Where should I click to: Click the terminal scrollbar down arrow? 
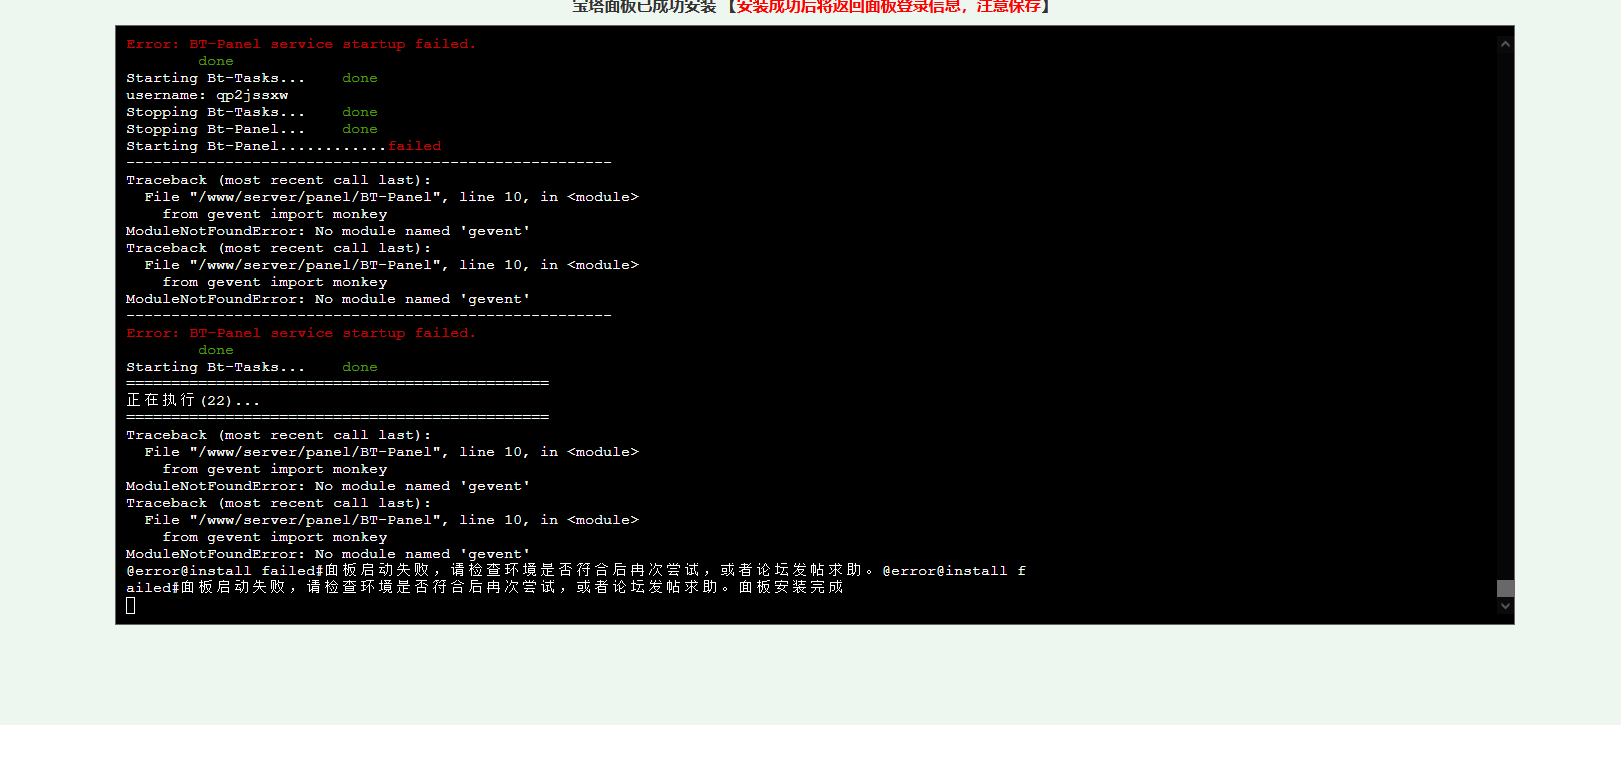(x=1505, y=606)
